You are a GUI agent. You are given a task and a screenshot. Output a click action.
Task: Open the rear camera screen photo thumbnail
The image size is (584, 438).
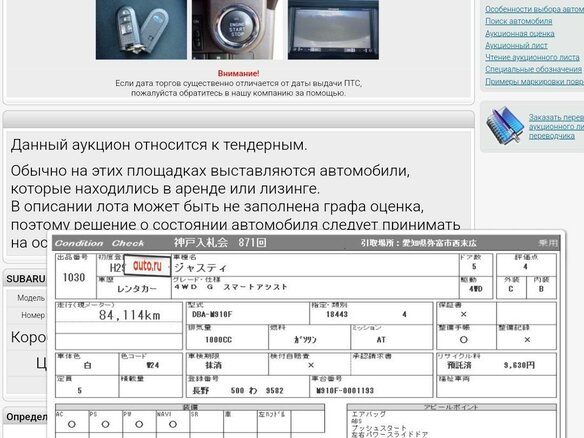[x=333, y=29]
